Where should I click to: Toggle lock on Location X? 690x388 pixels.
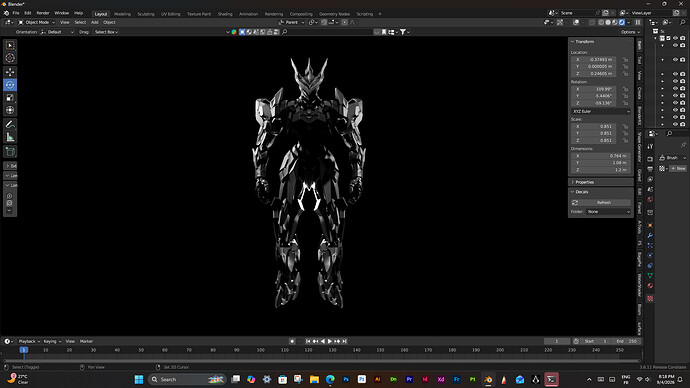point(625,59)
